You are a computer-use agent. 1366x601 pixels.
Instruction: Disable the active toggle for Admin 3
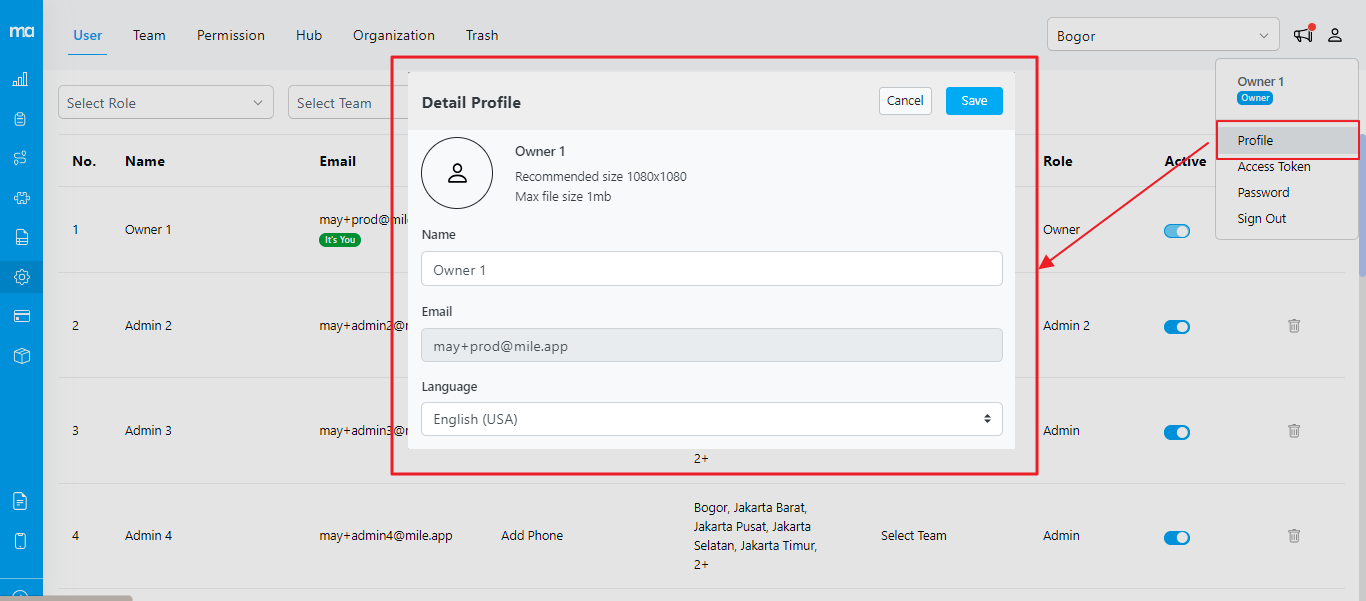pyautogui.click(x=1176, y=432)
